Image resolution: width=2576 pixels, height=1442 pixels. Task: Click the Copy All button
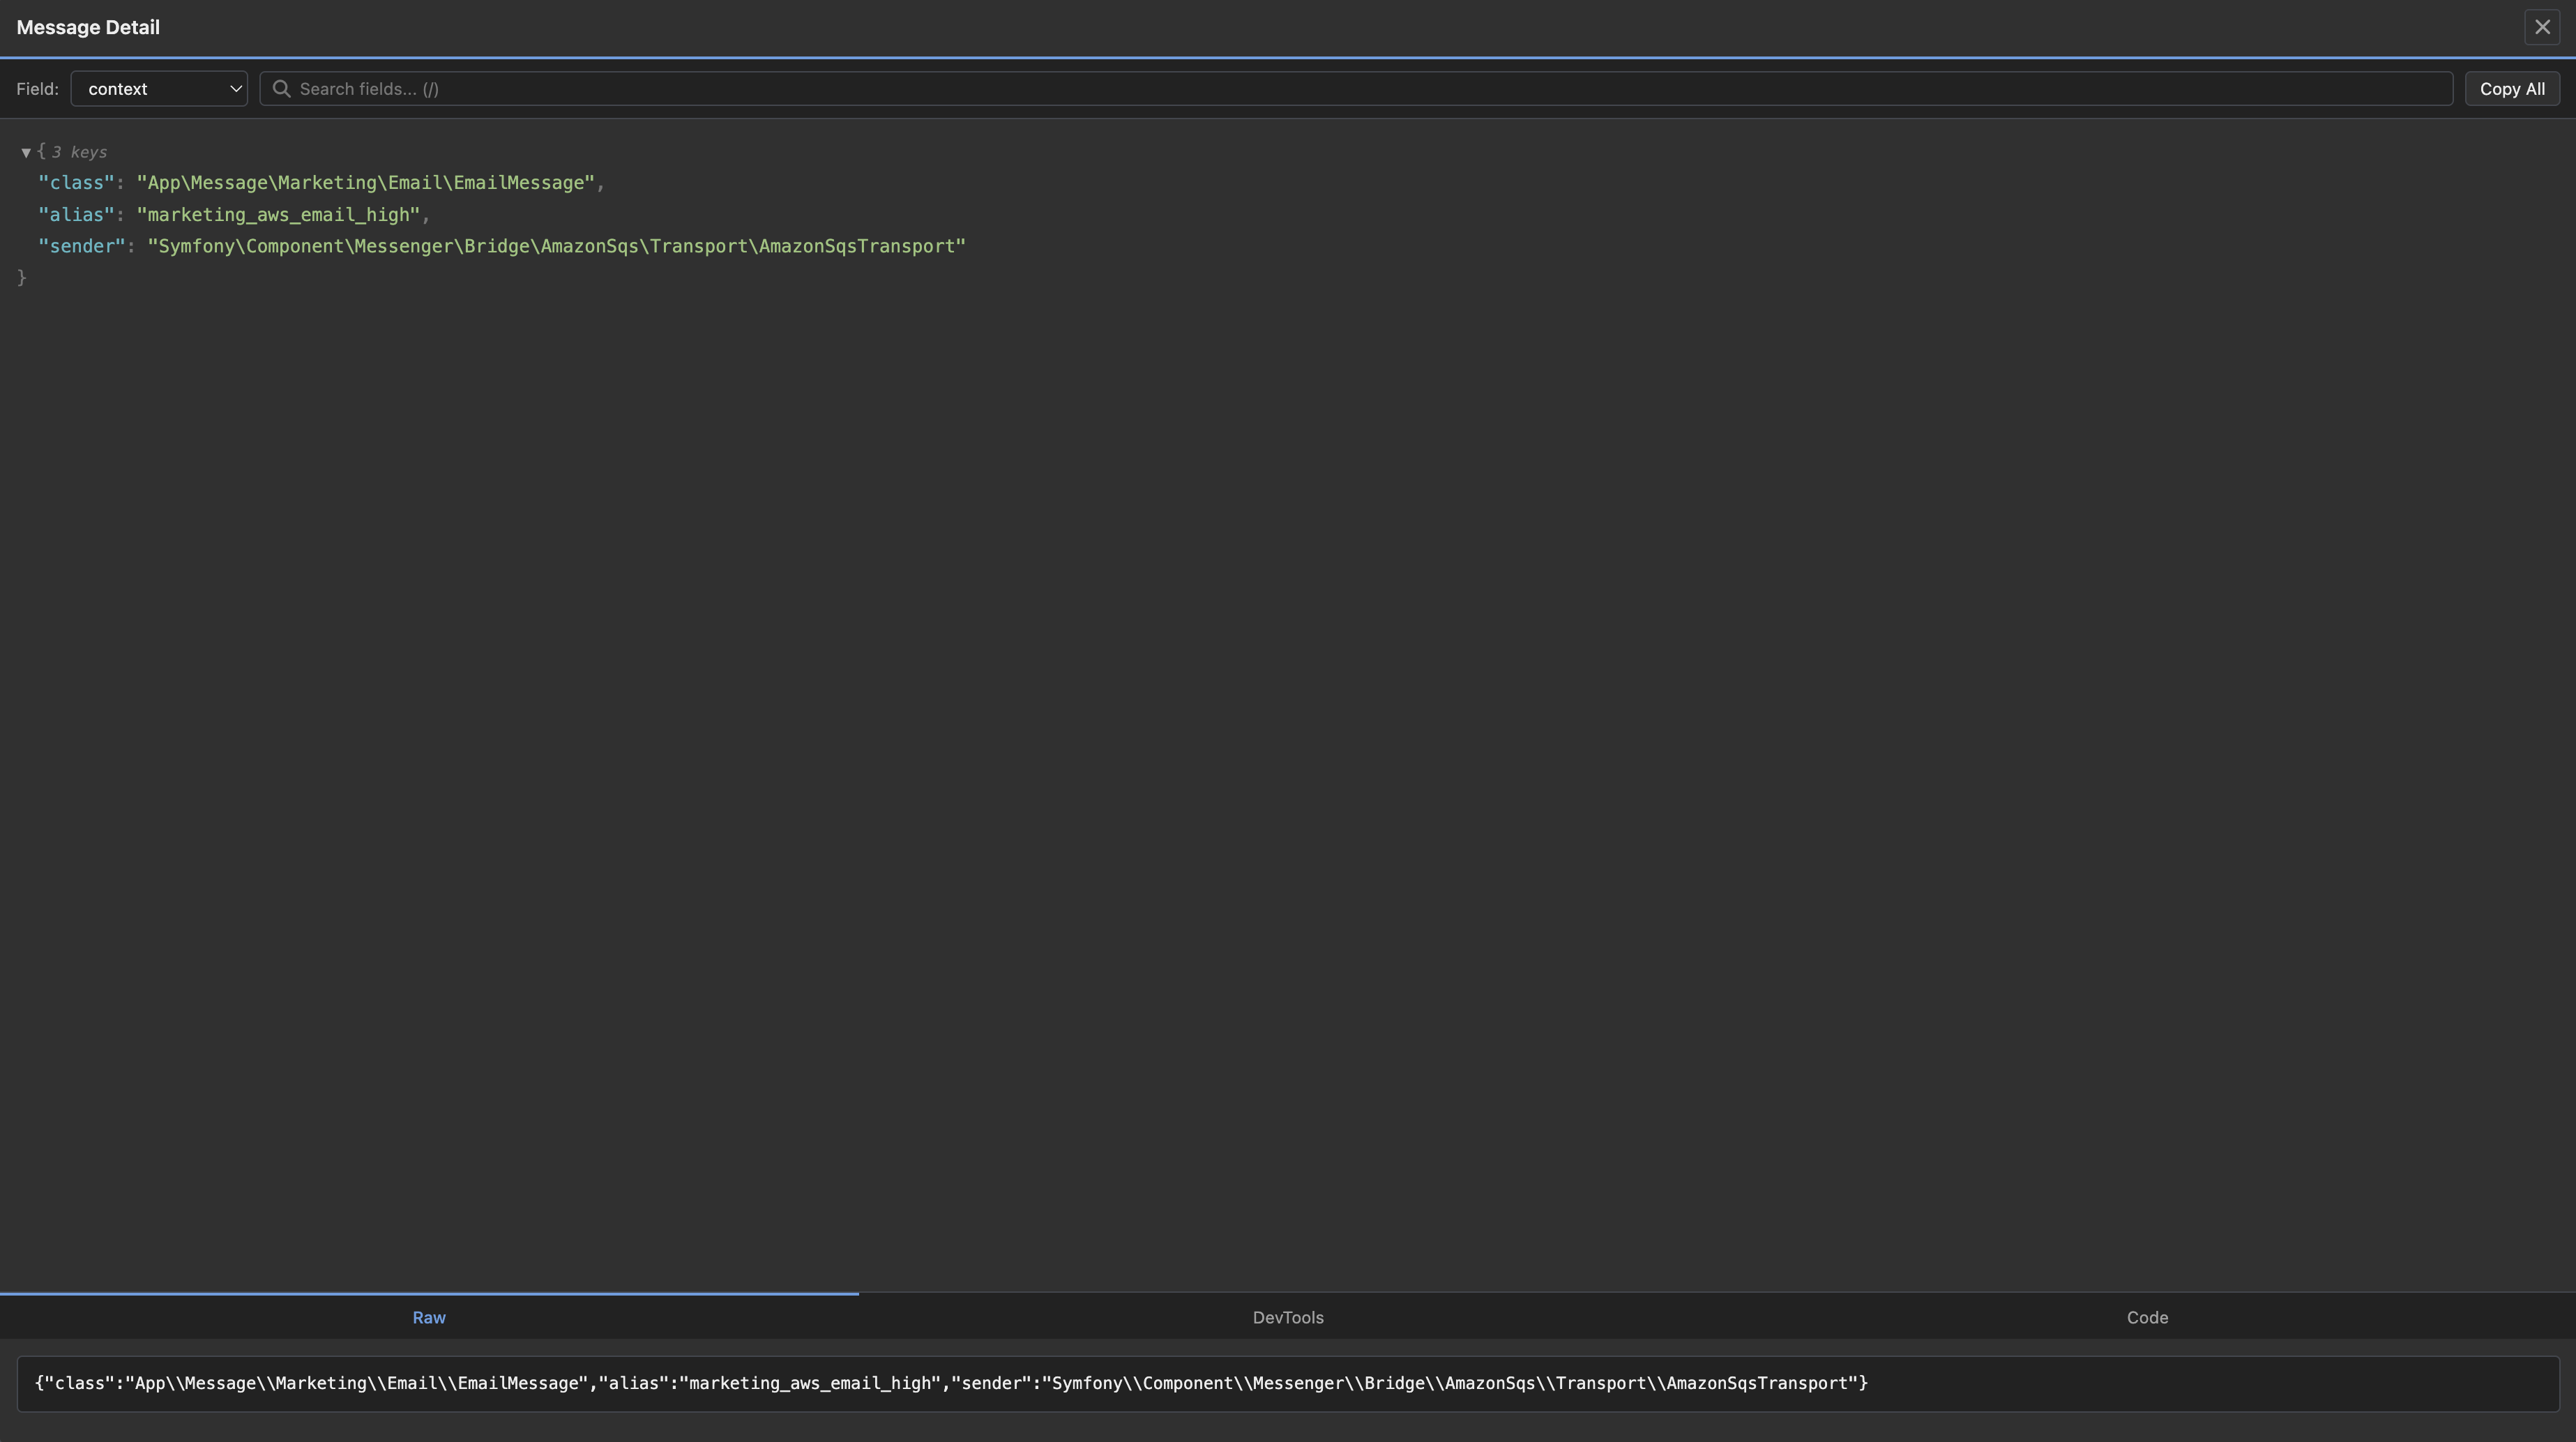pos(2512,88)
